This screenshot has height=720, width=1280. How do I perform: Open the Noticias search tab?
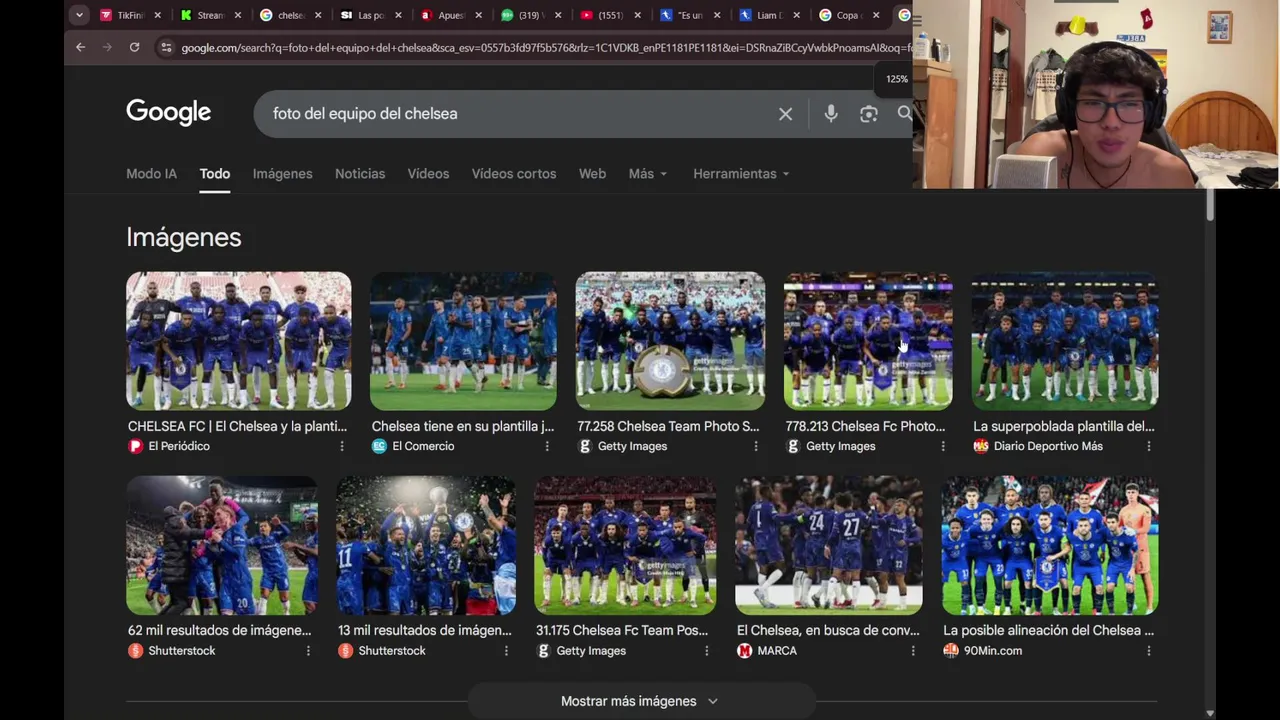(360, 174)
